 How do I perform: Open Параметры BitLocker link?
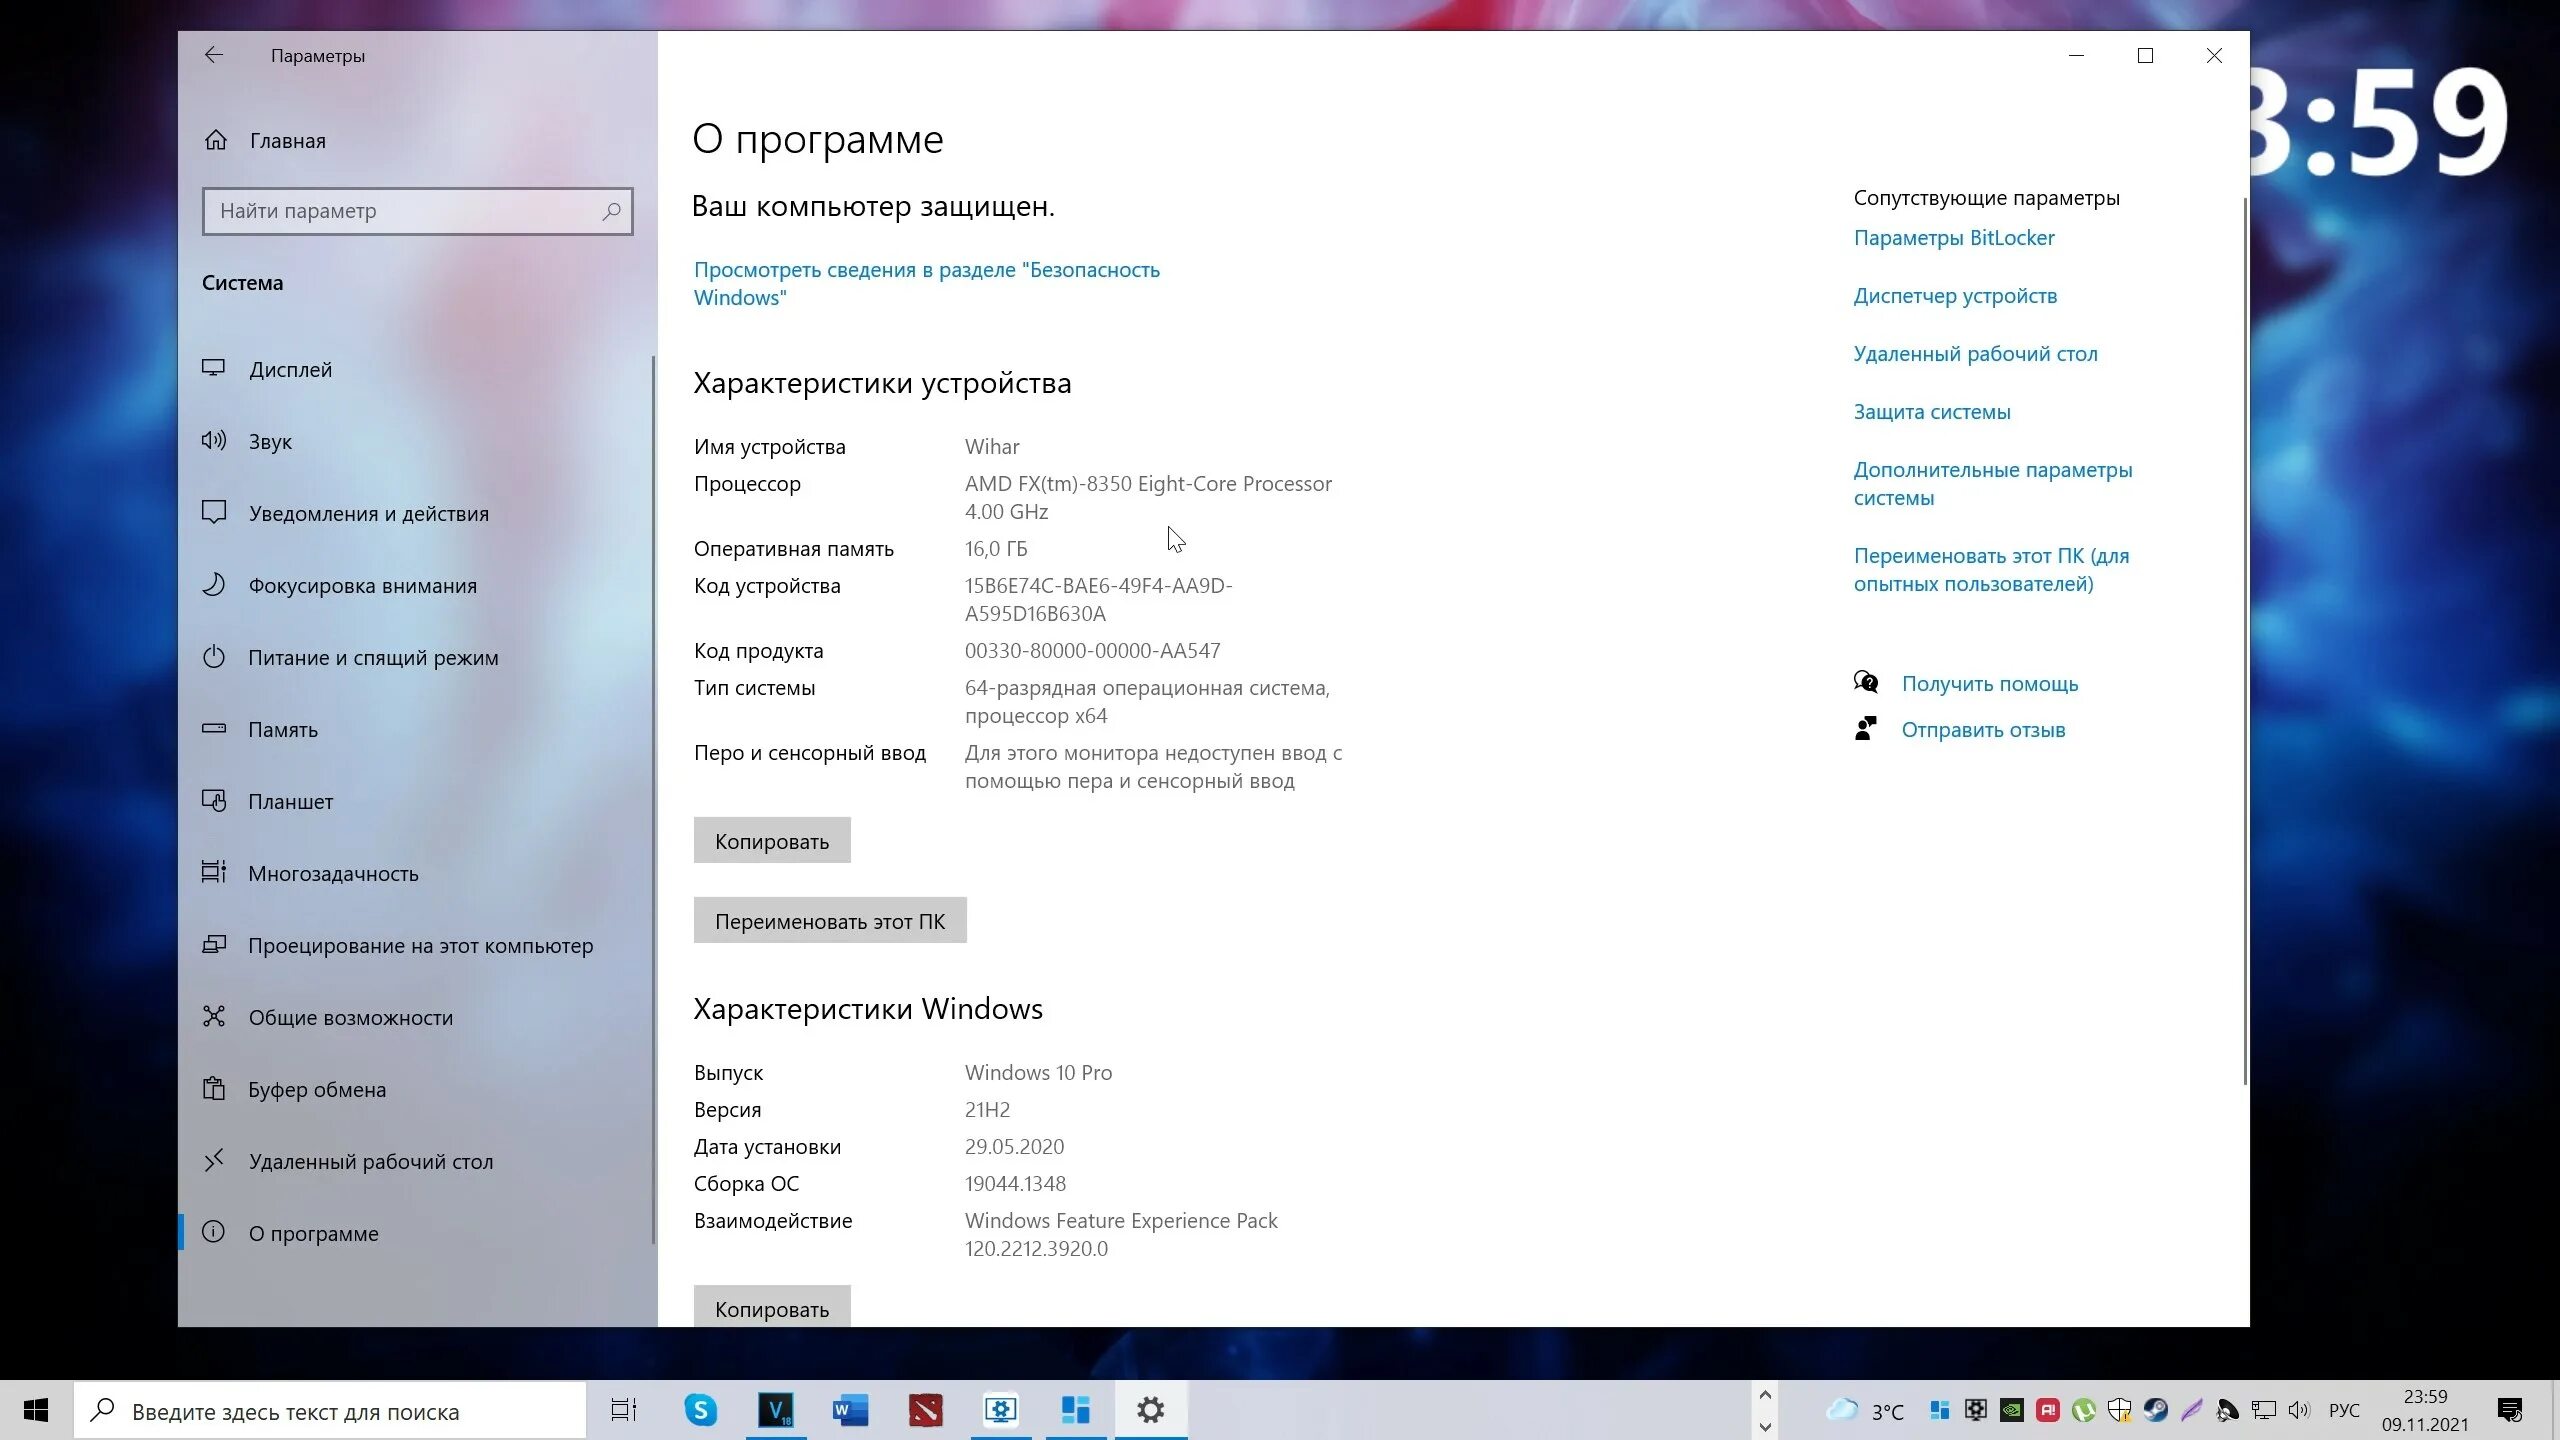[1953, 238]
